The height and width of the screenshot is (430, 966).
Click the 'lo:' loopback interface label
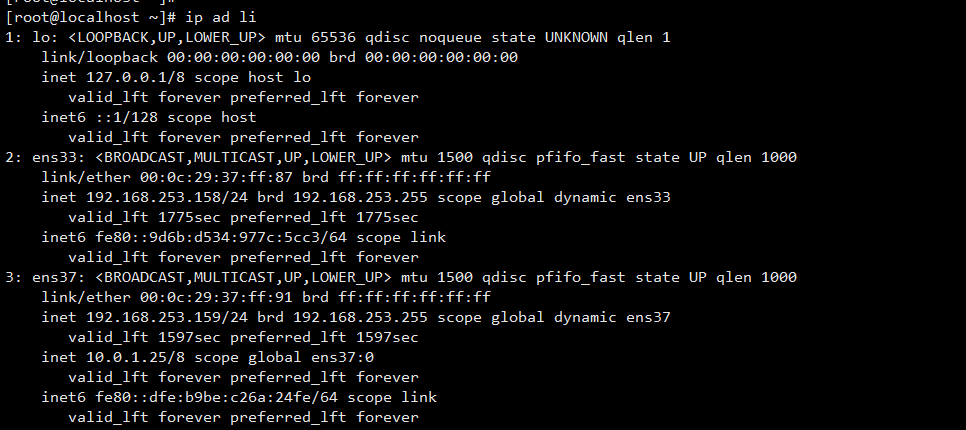(46, 38)
